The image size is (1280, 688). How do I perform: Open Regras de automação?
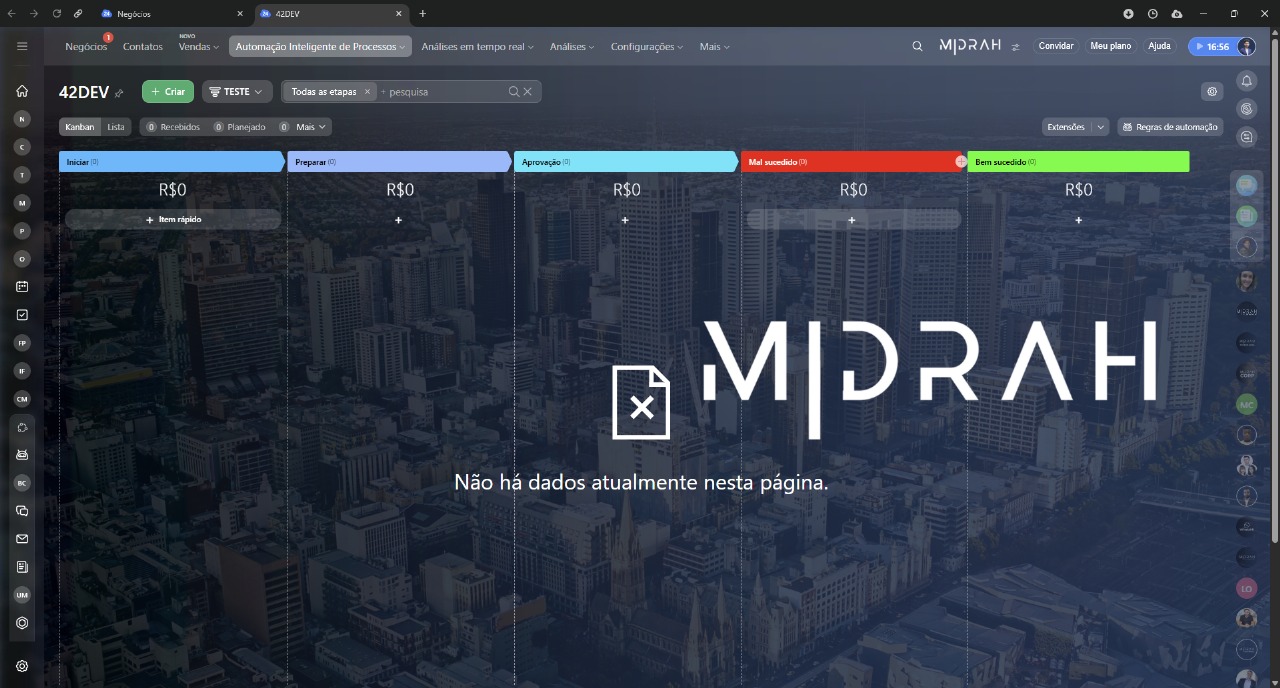[1170, 127]
